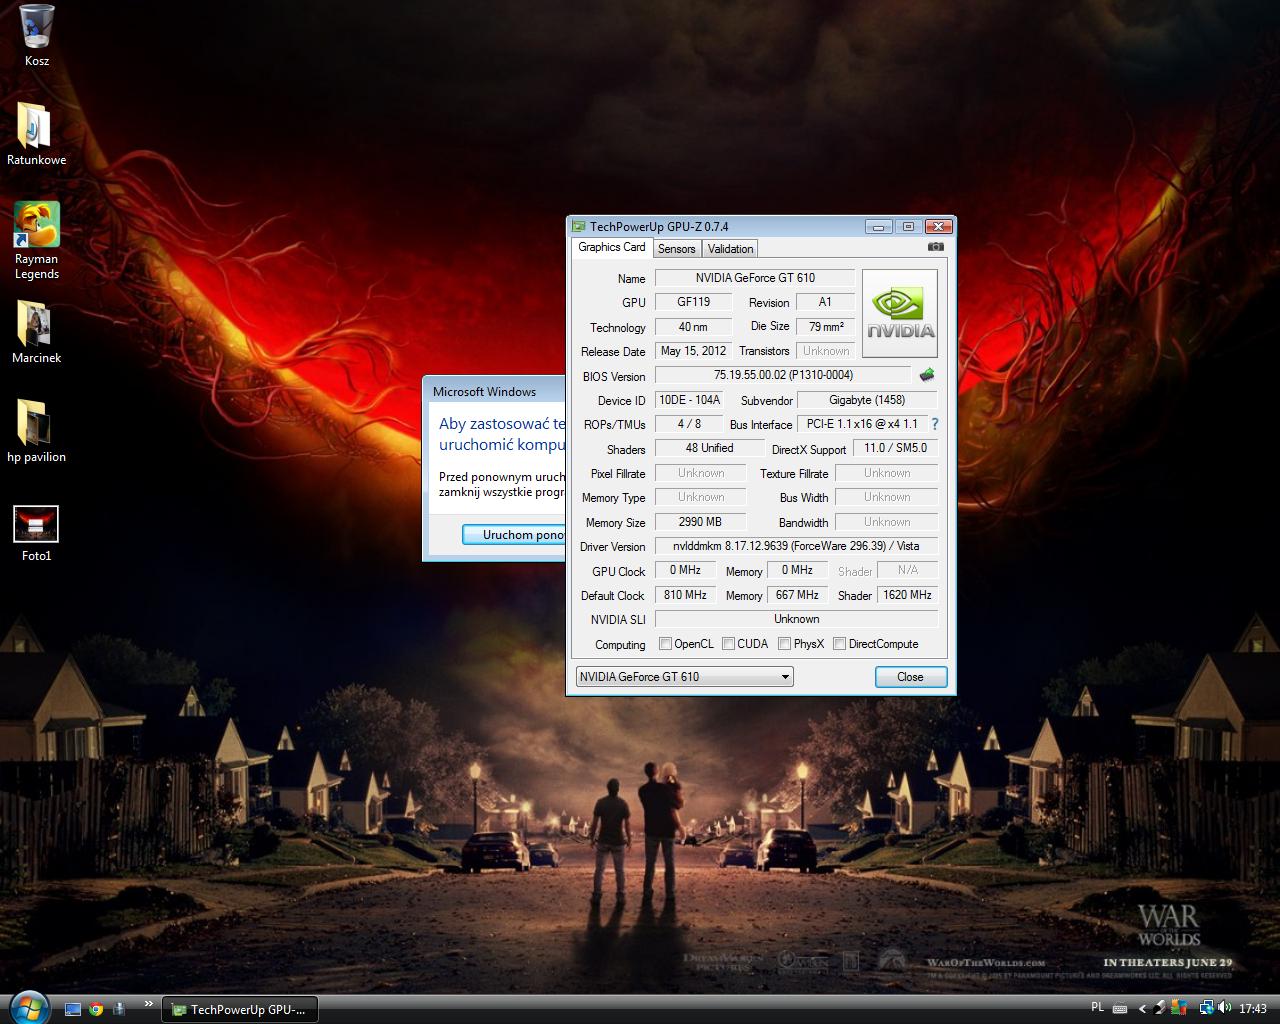1280x1024 pixels.
Task: Click Show Desktop in Quick Launch
Action: click(72, 1009)
